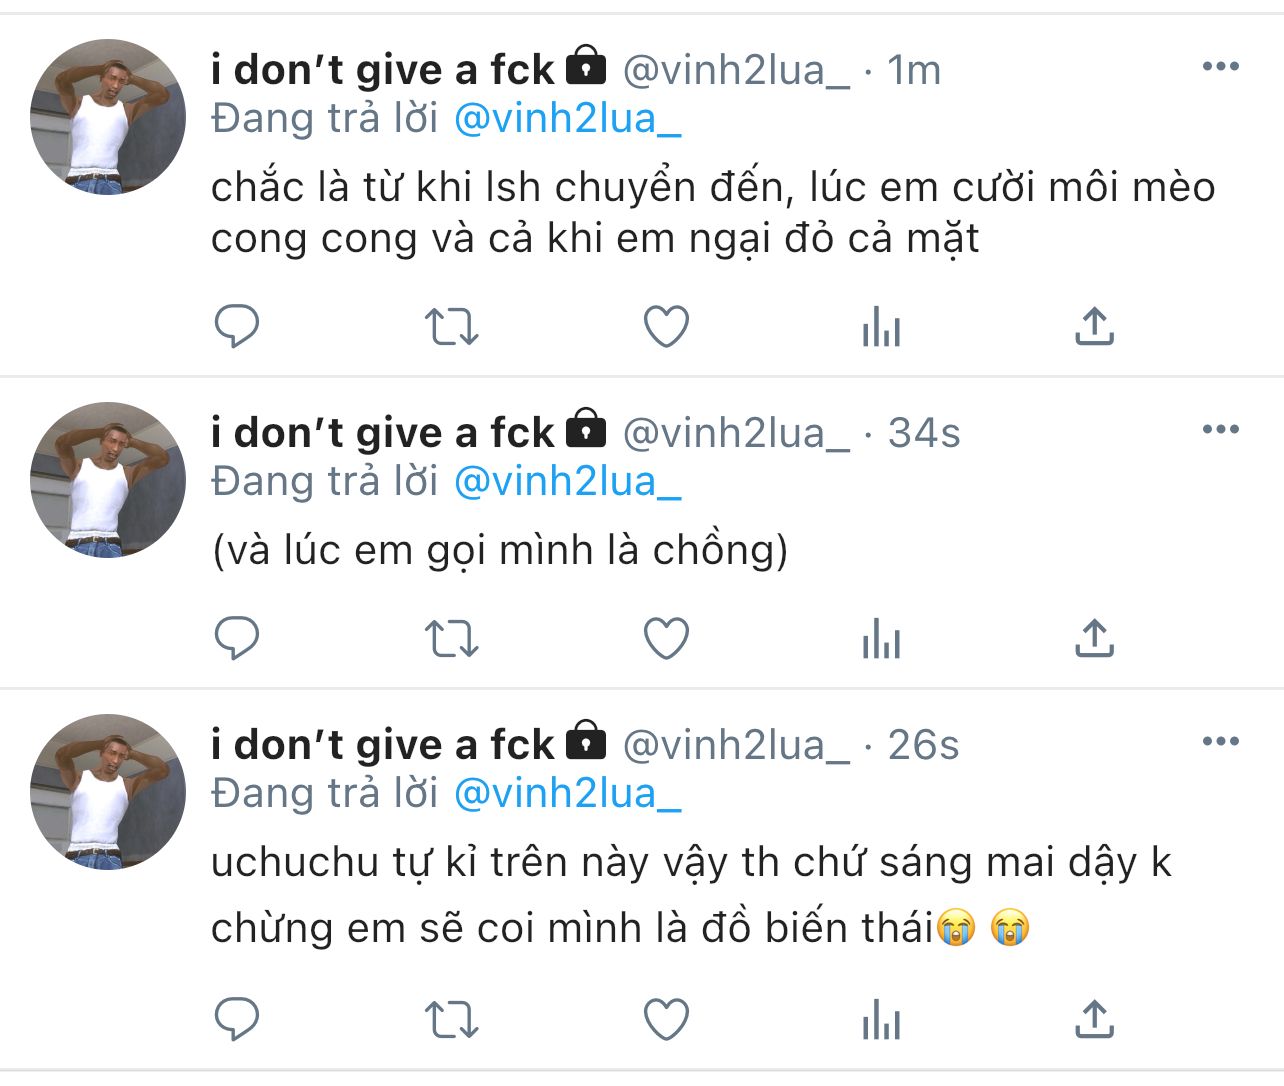
Task: Share the tweet posted 1m ago
Action: coord(1095,326)
